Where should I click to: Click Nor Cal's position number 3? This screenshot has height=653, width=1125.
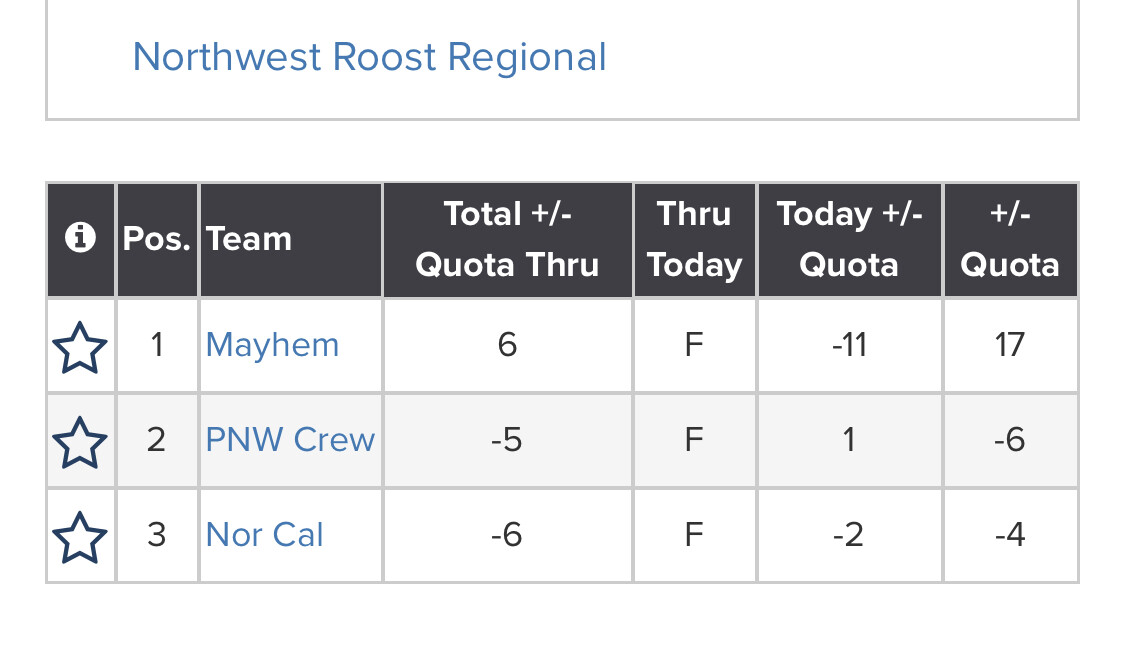pos(156,535)
